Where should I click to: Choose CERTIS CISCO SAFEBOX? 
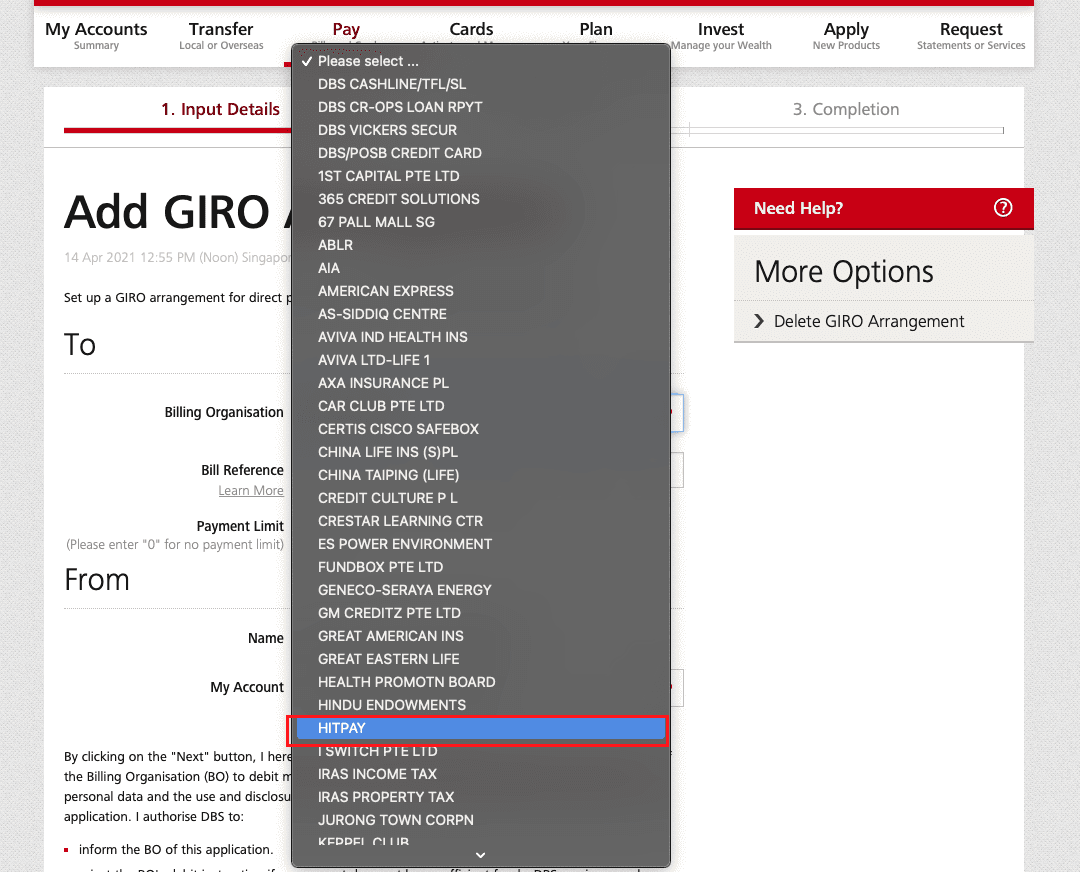click(x=481, y=429)
